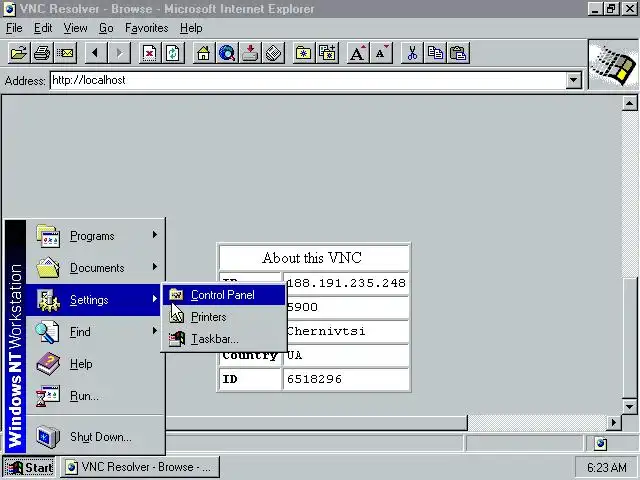Click the IP value 188.191.235.248

346,283
